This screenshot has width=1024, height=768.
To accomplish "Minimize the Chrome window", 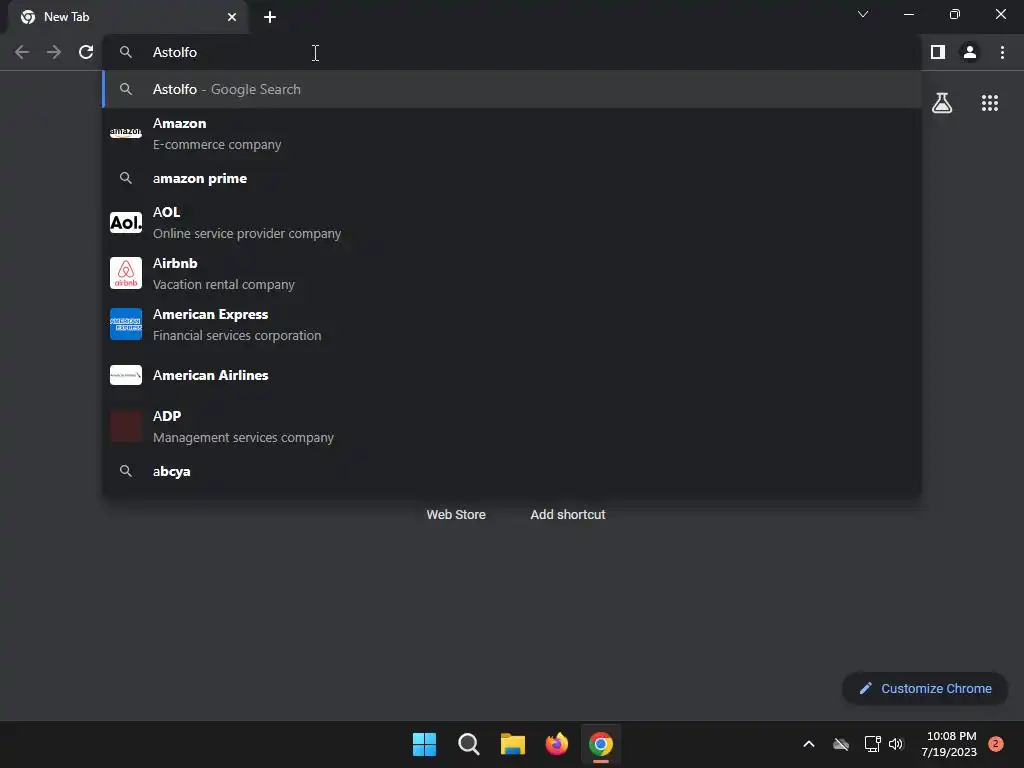I will (x=908, y=14).
